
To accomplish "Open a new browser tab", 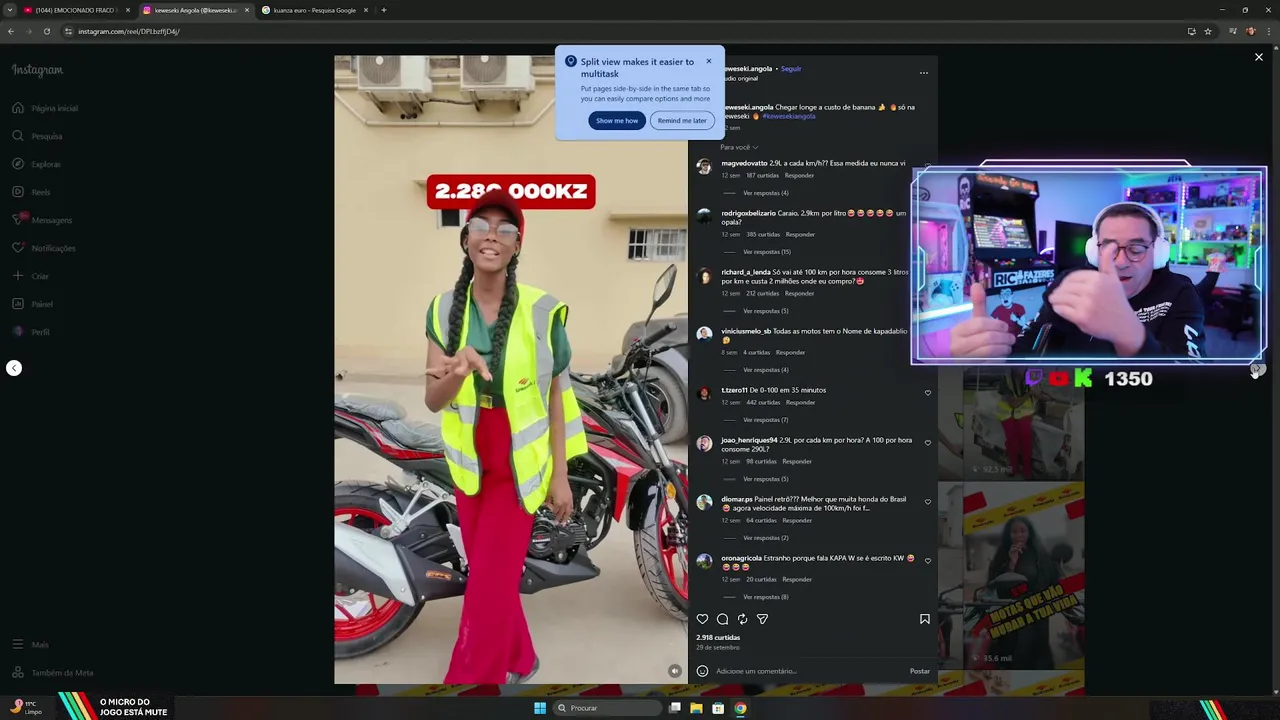I will point(384,10).
